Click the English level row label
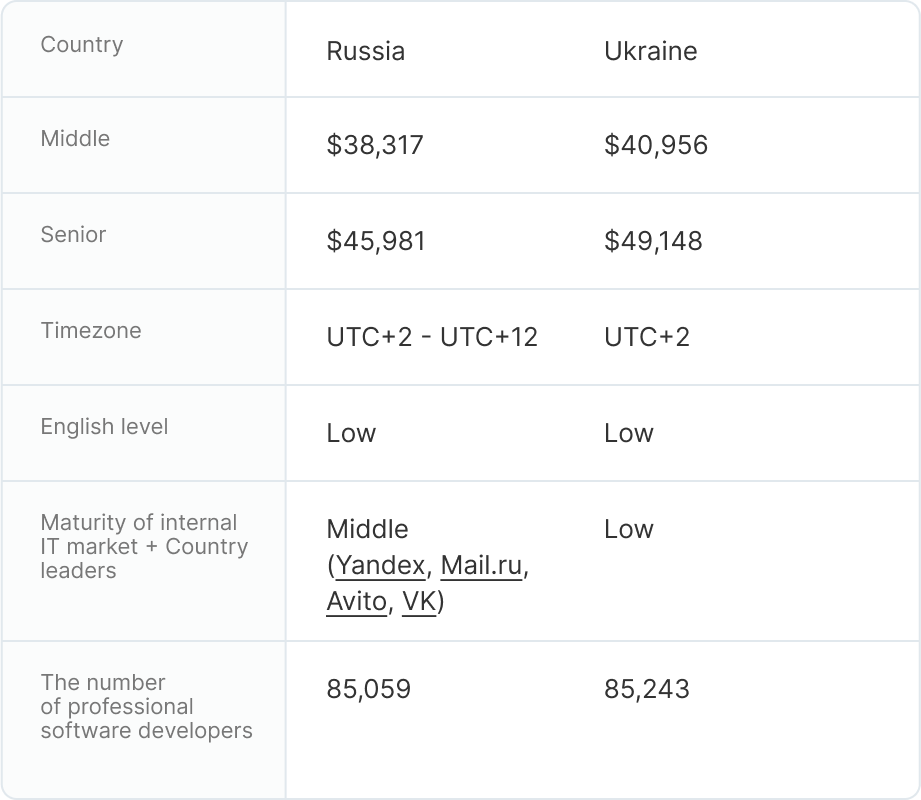The height and width of the screenshot is (800, 921). (x=104, y=427)
